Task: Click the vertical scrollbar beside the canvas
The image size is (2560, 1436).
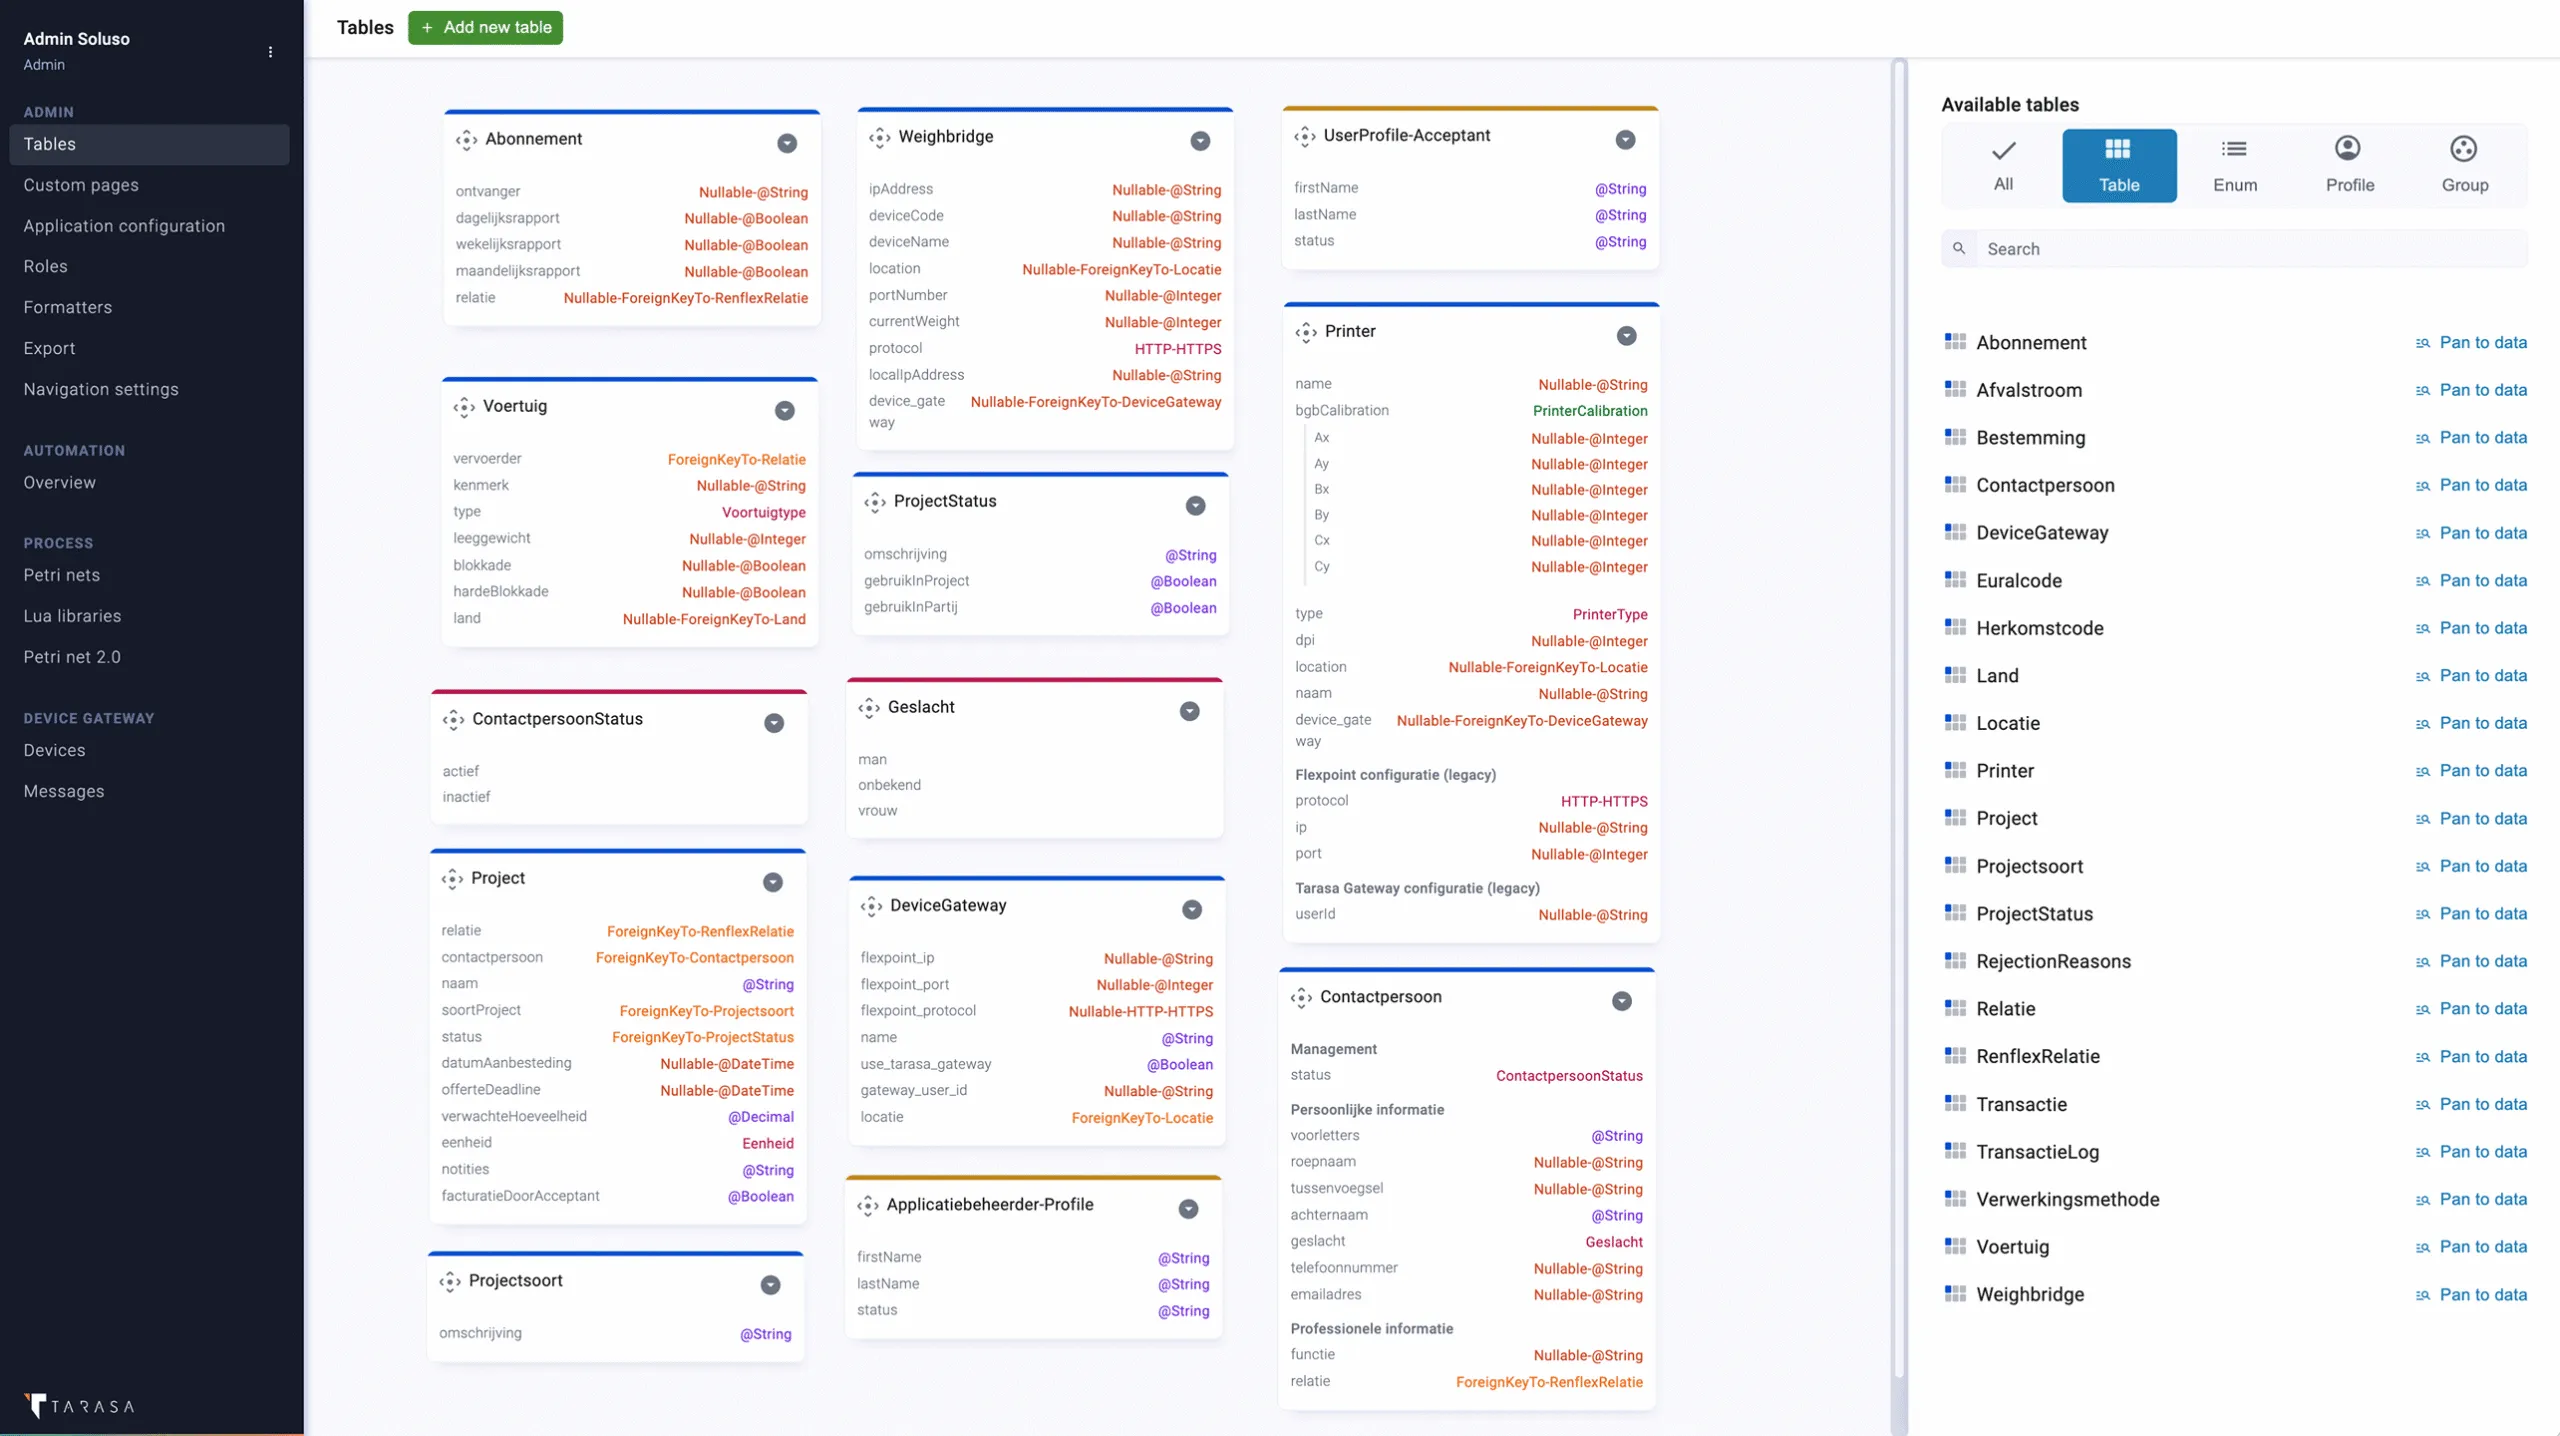Action: (x=1898, y=700)
